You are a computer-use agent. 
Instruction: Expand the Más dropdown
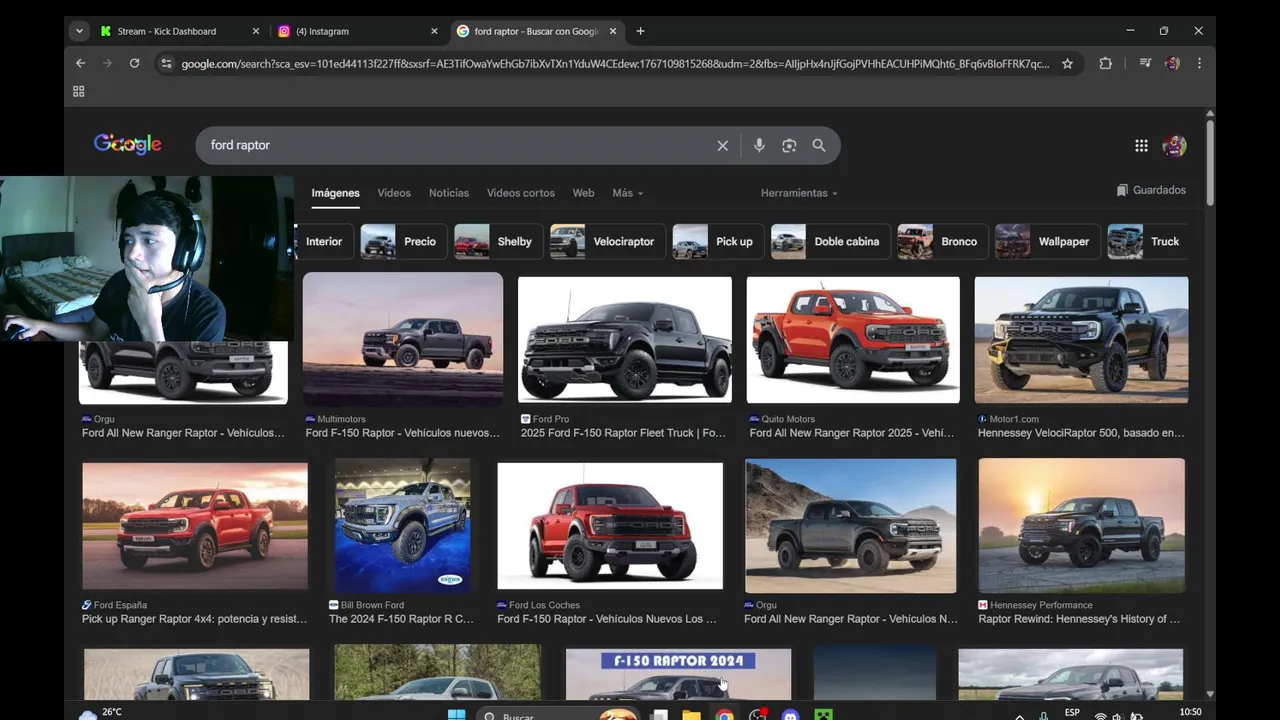pos(628,193)
